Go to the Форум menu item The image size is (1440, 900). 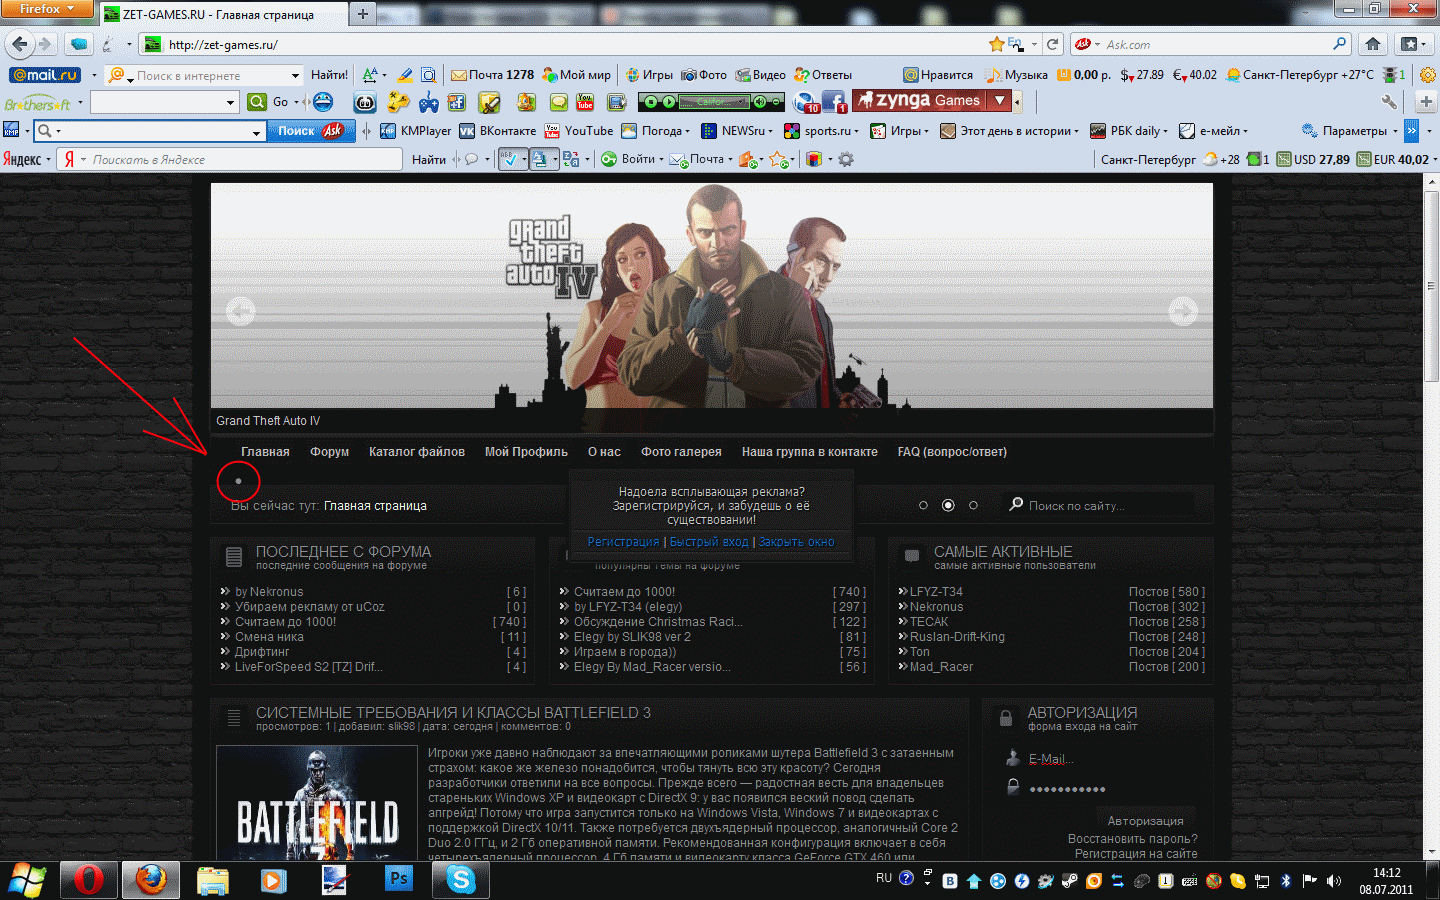329,452
